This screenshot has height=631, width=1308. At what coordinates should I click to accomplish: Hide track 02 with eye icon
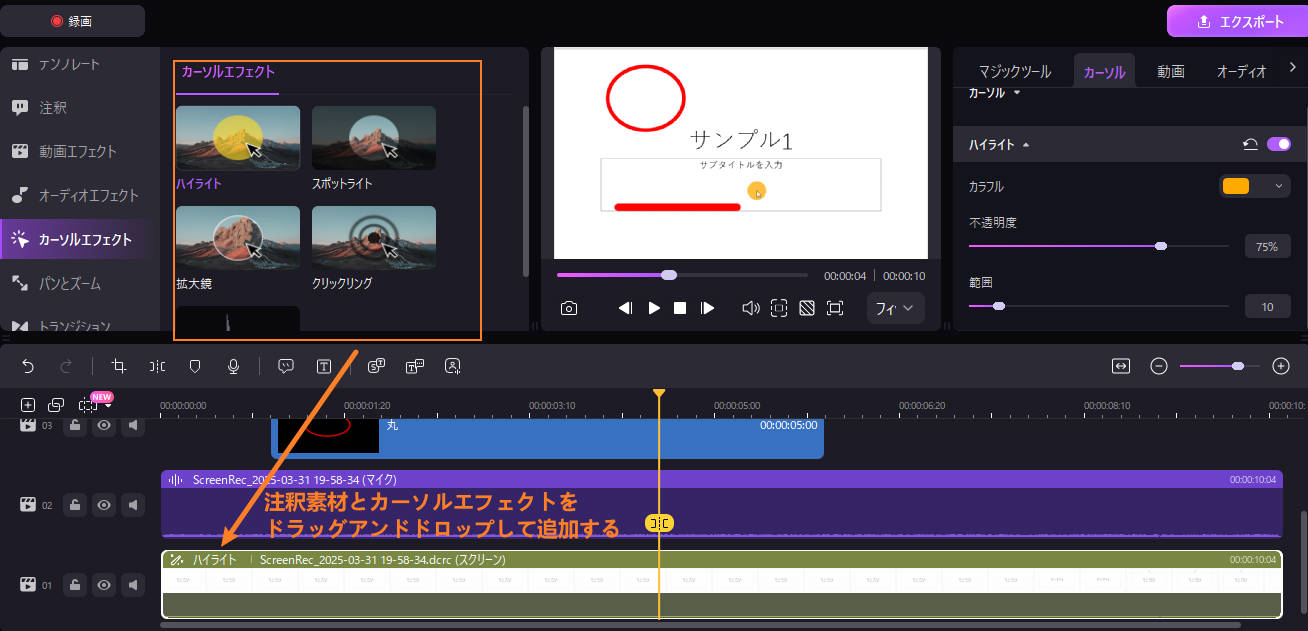click(x=104, y=505)
